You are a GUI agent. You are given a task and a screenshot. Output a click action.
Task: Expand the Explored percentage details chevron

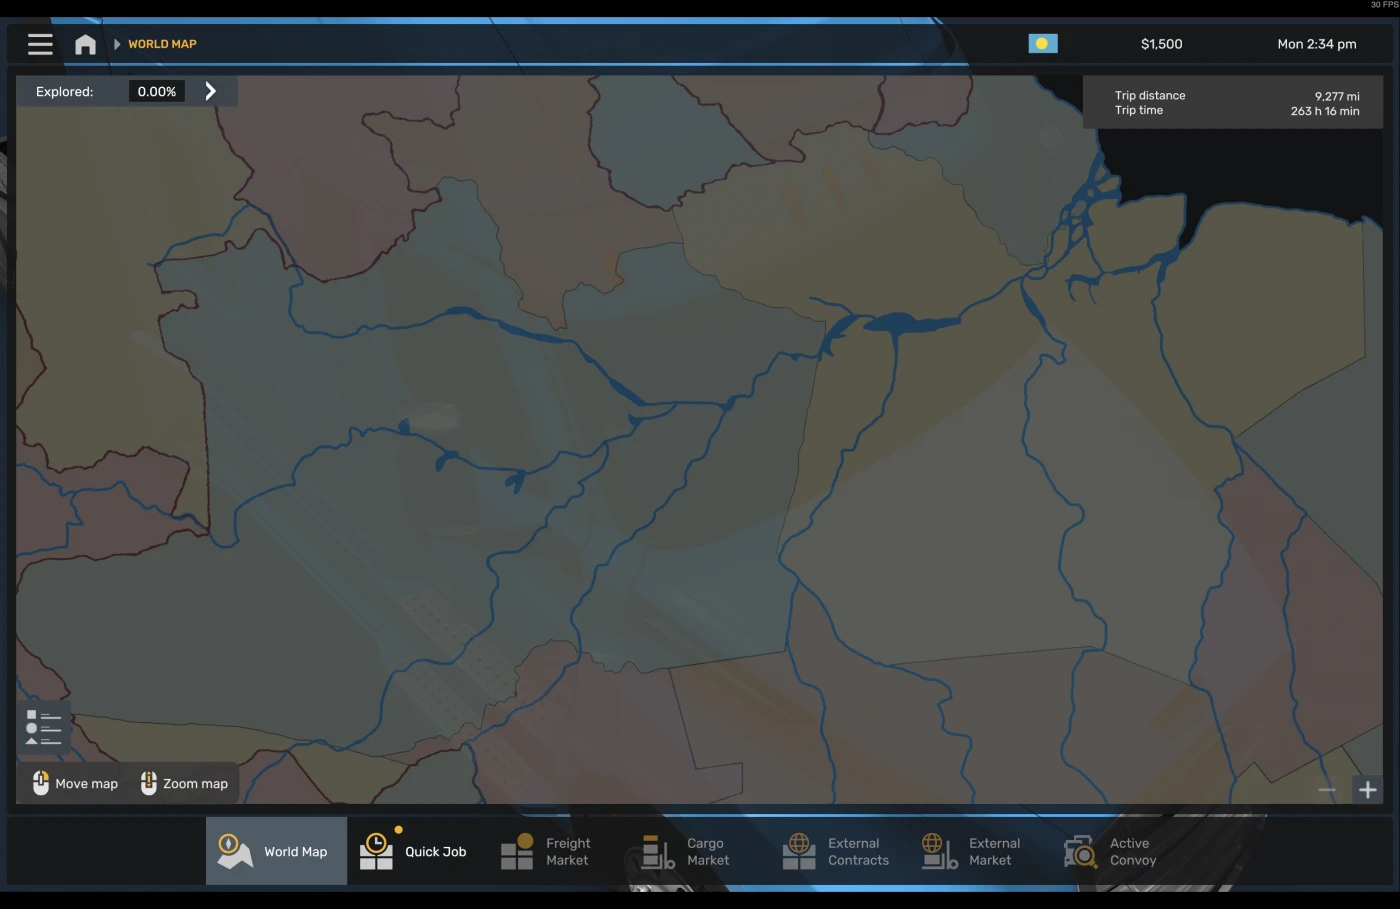(x=210, y=90)
